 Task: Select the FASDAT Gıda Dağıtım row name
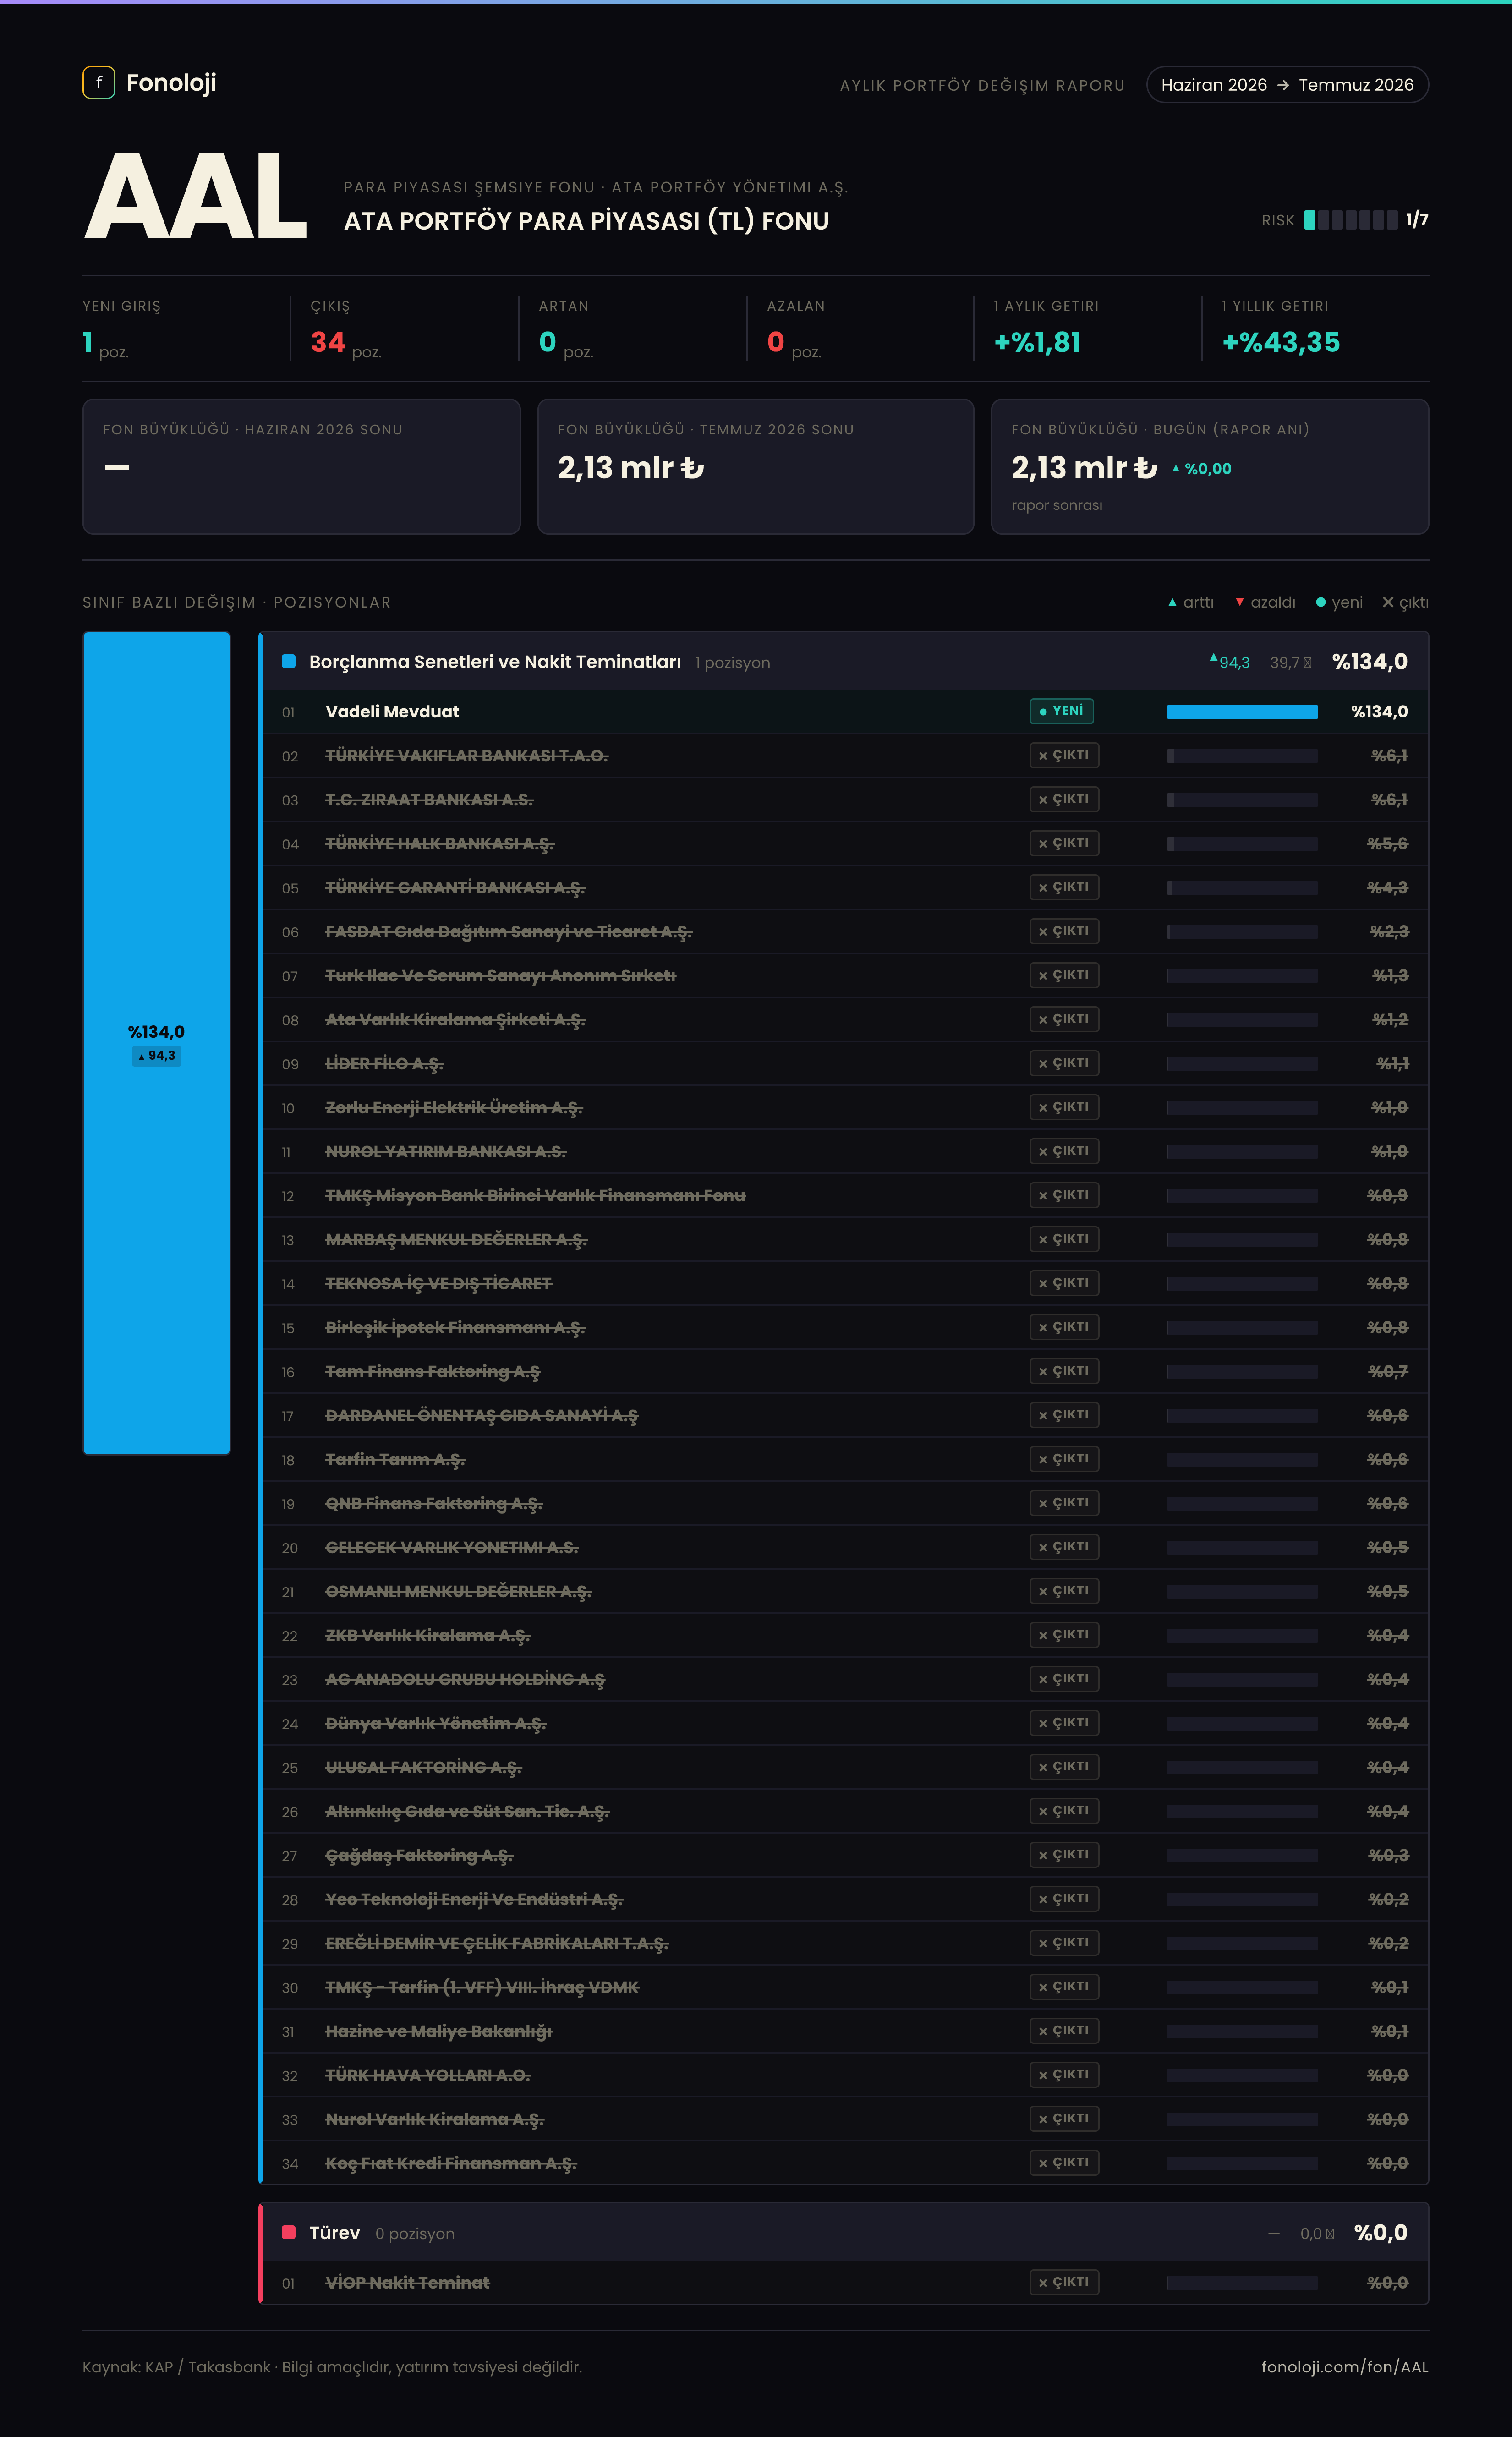(509, 932)
